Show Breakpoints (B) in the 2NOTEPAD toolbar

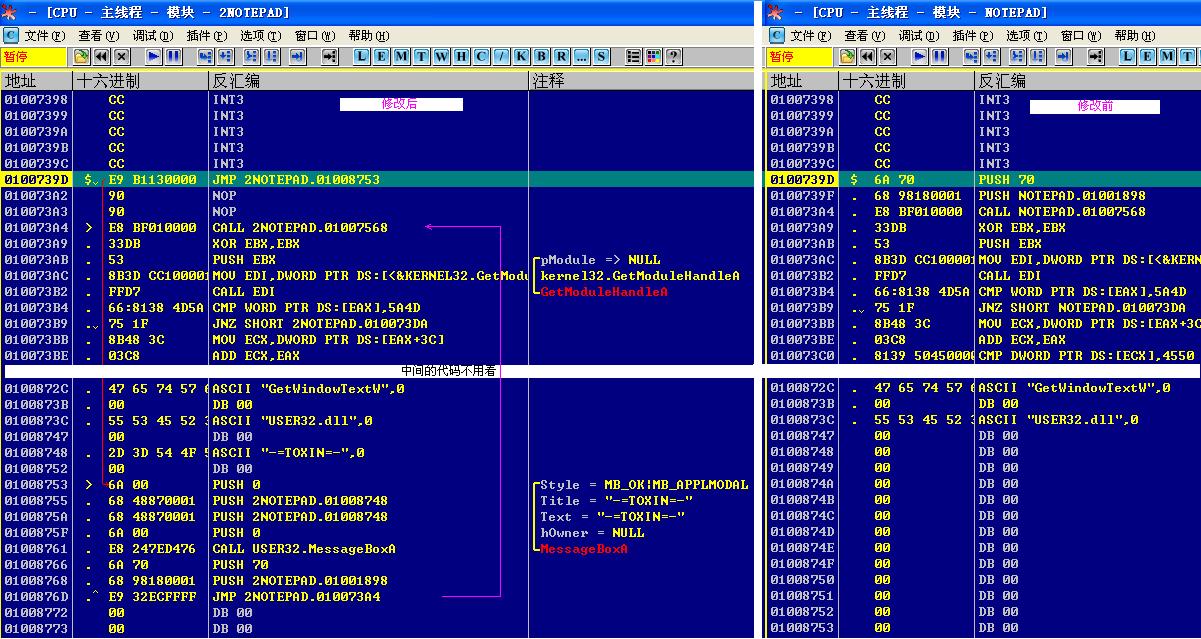click(542, 57)
